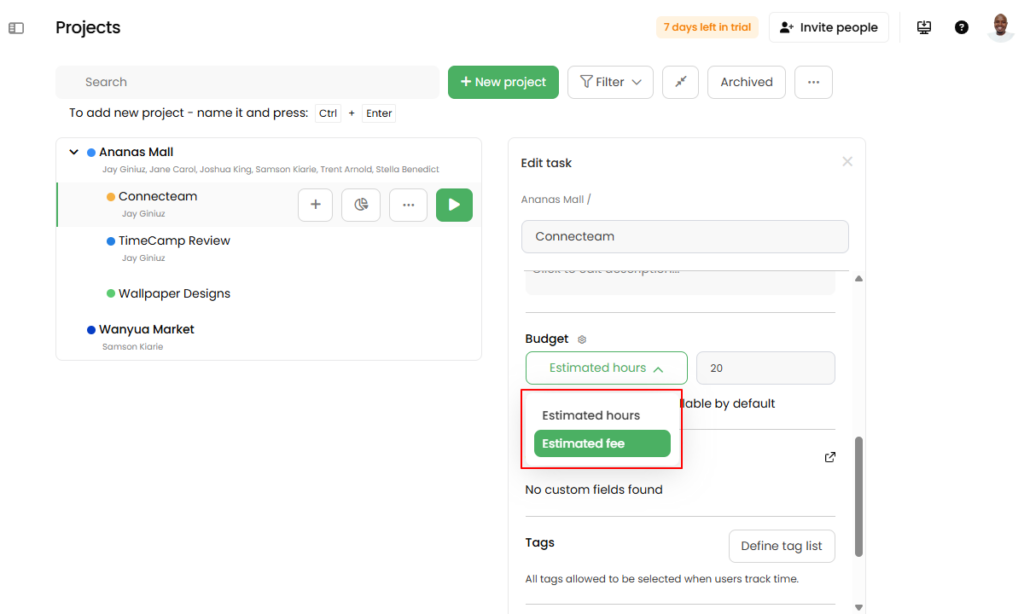This screenshot has width=1024, height=614.
Task: Click the TimeCamp Review blue color dot
Action: click(x=110, y=241)
